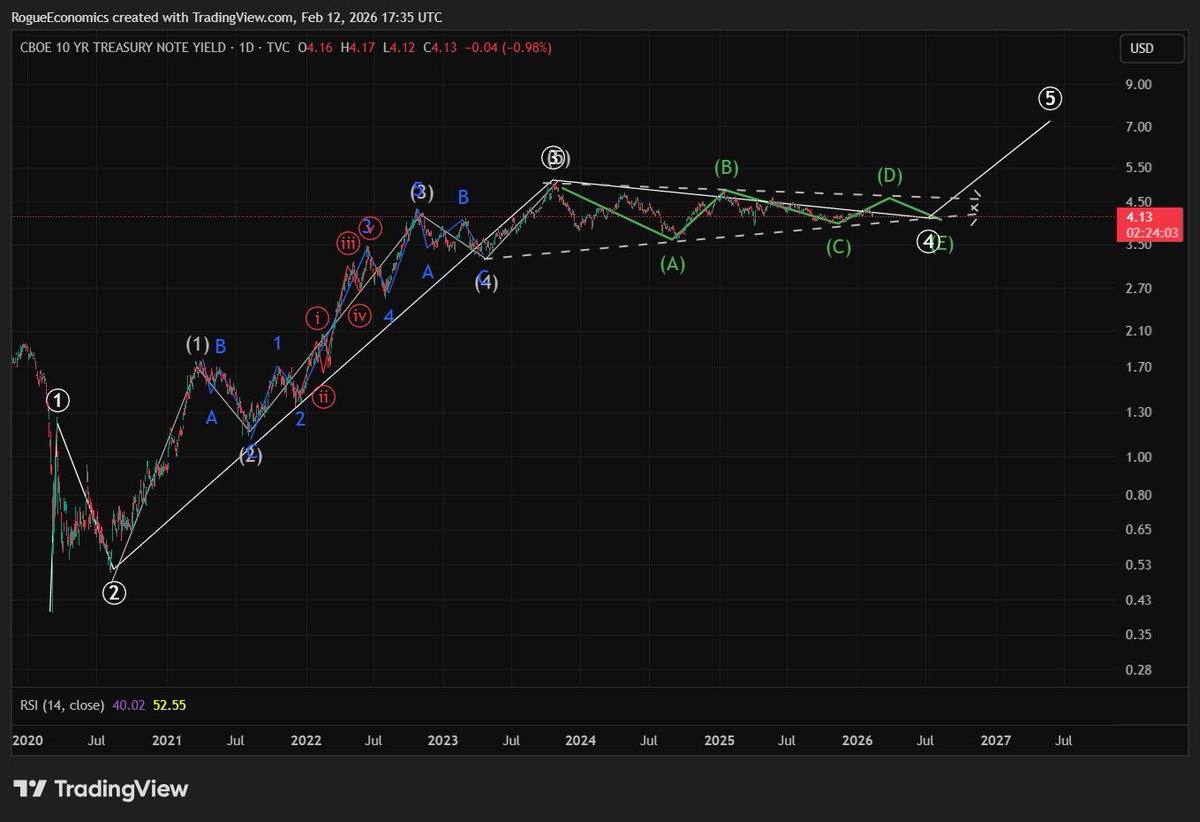Click the 2027 time axis label
The height and width of the screenshot is (822, 1200).
pyautogui.click(x=995, y=741)
